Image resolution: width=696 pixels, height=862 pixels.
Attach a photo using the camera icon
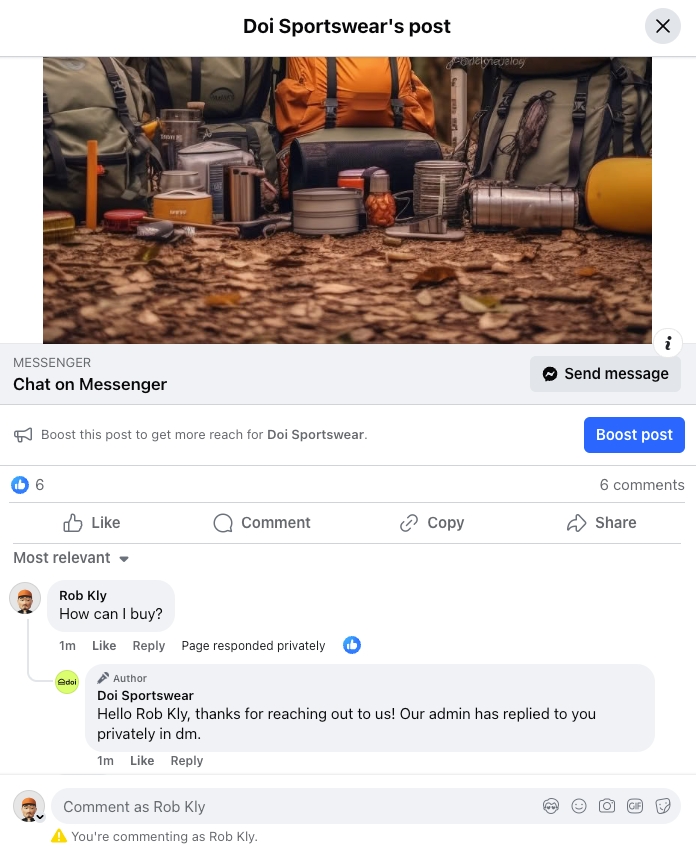pos(607,806)
